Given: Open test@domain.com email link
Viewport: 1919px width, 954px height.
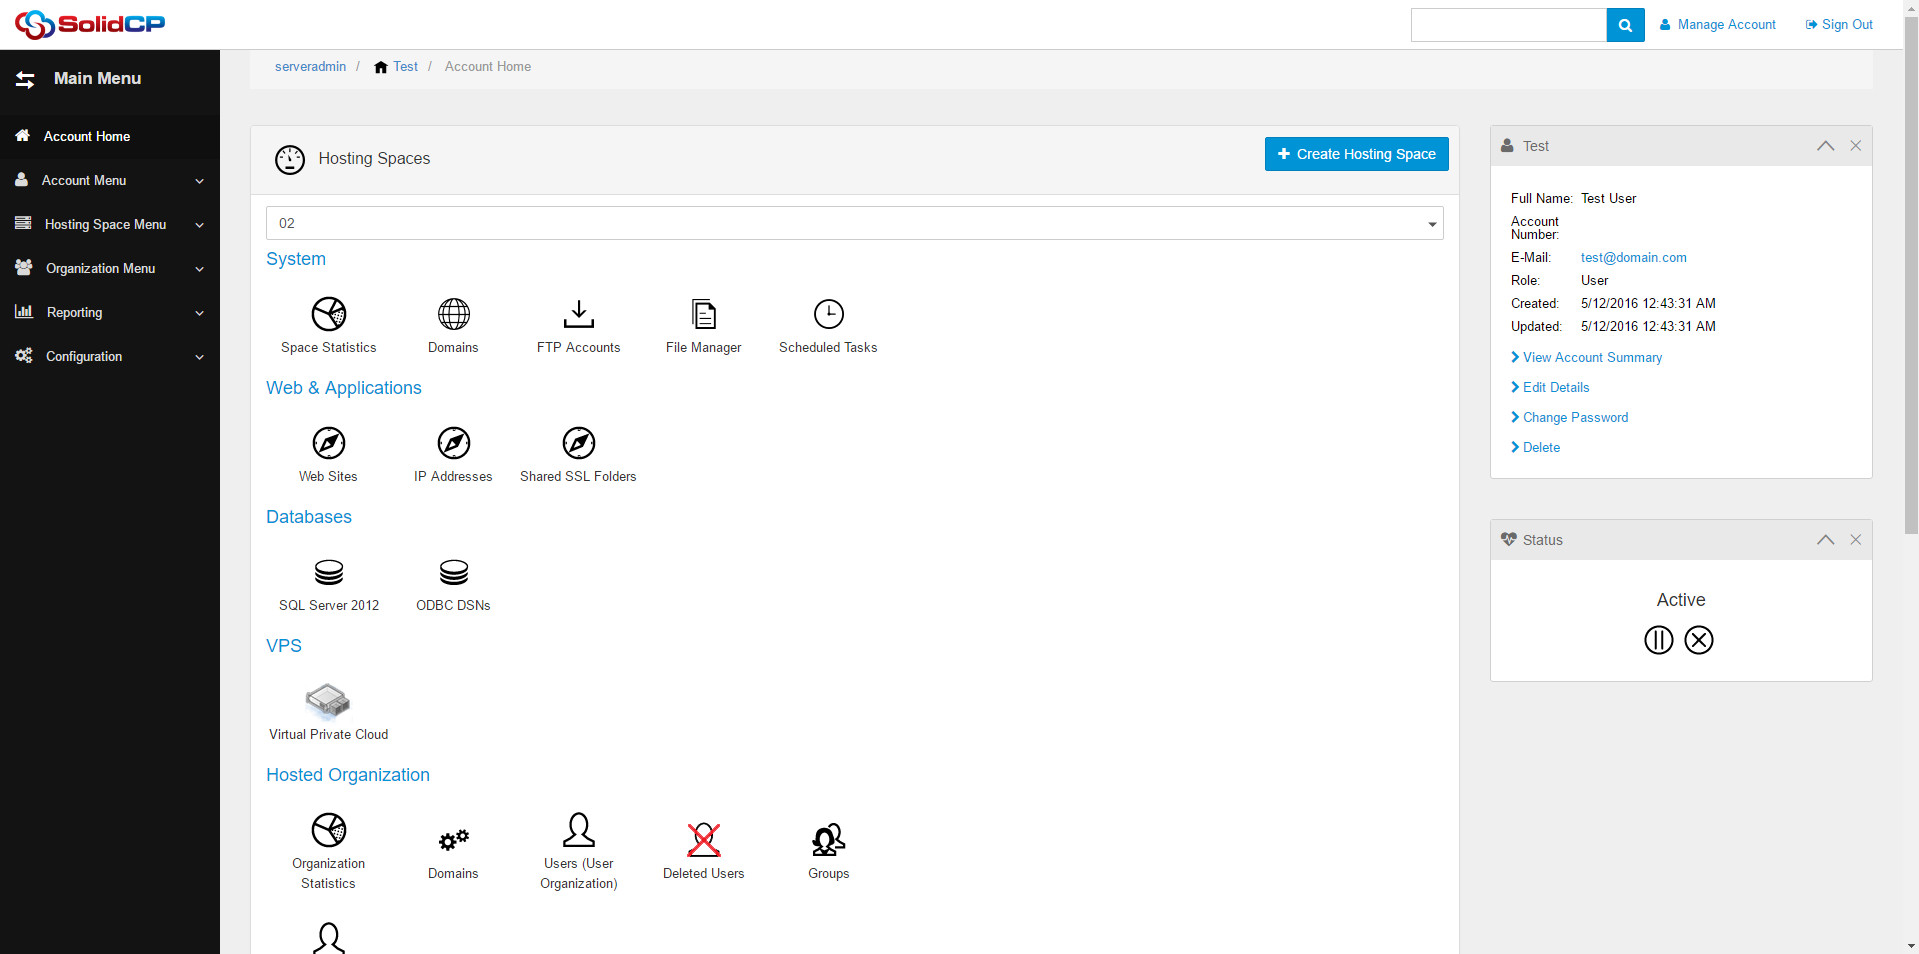Looking at the screenshot, I should tap(1633, 258).
